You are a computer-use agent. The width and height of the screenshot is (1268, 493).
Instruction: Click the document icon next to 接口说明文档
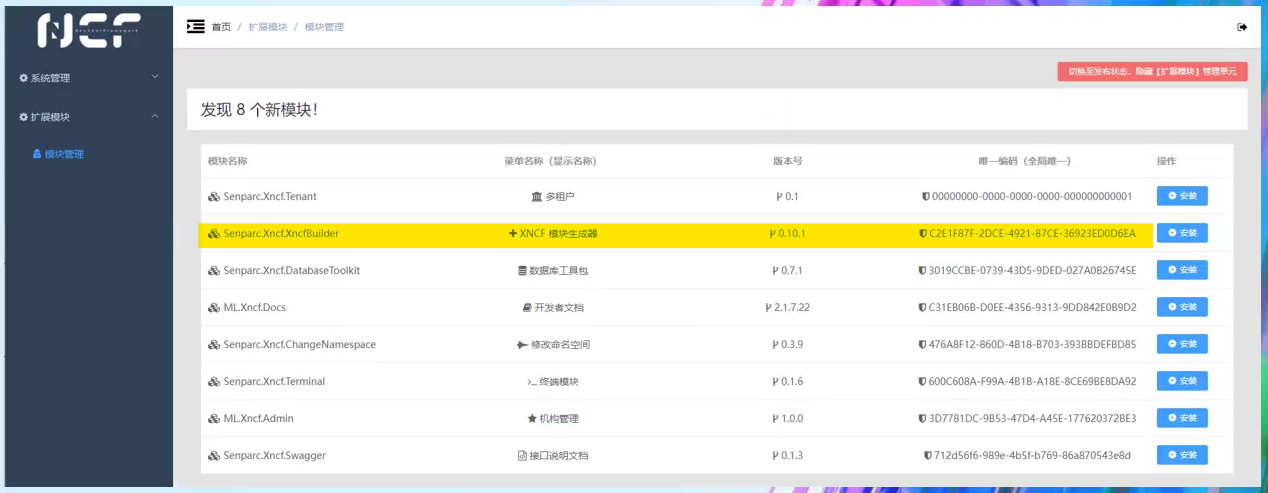pos(522,456)
